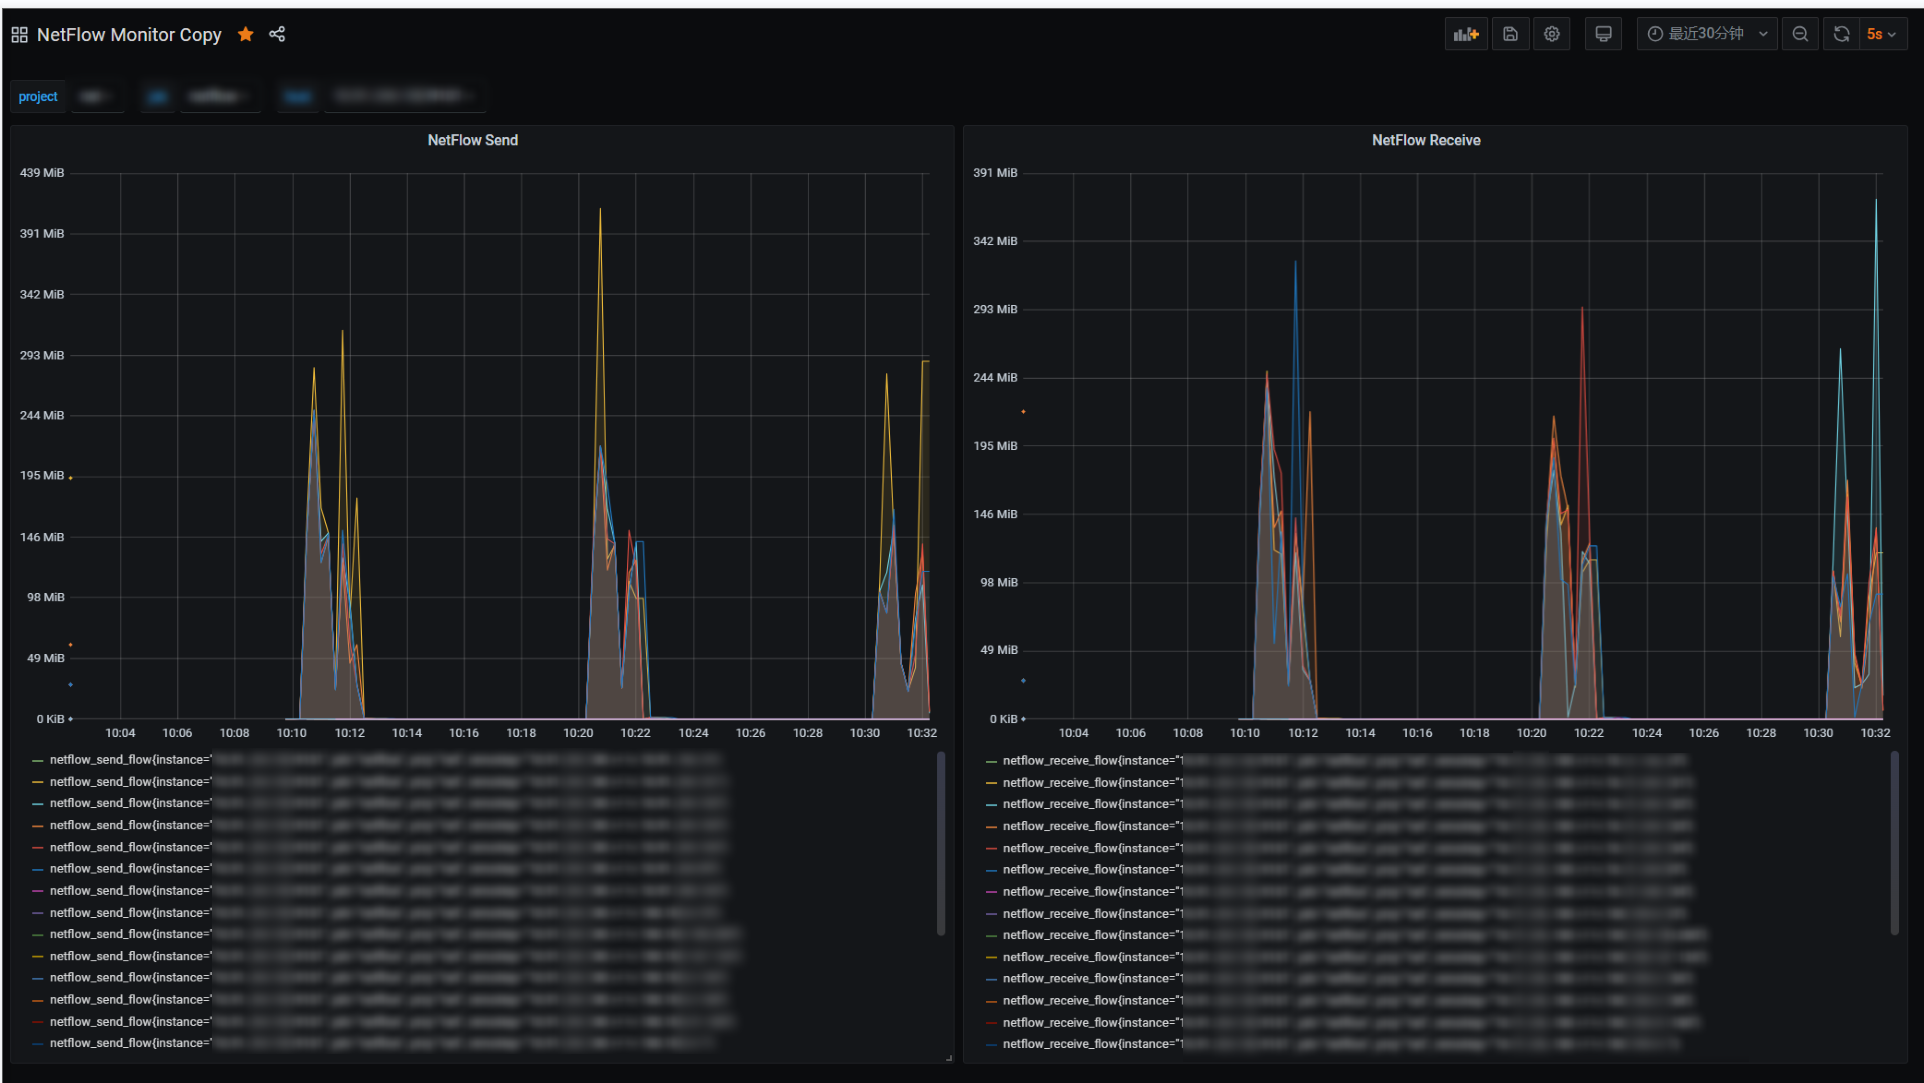Open the NetFlow Receive panel title menu
This screenshot has height=1083, width=1924.
(1426, 141)
